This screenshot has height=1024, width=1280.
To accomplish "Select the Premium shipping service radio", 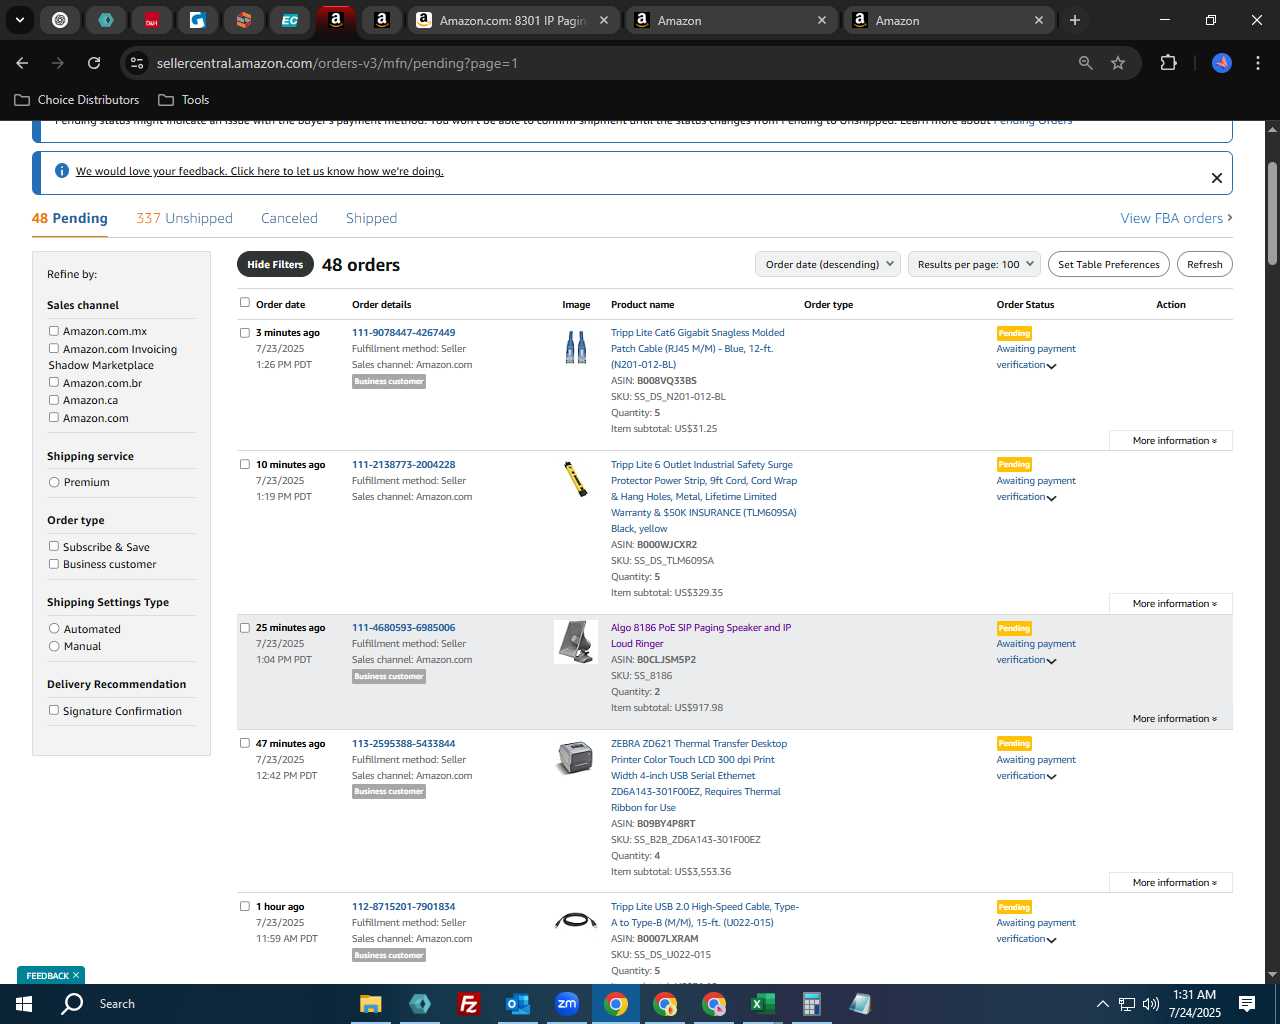I will point(54,482).
